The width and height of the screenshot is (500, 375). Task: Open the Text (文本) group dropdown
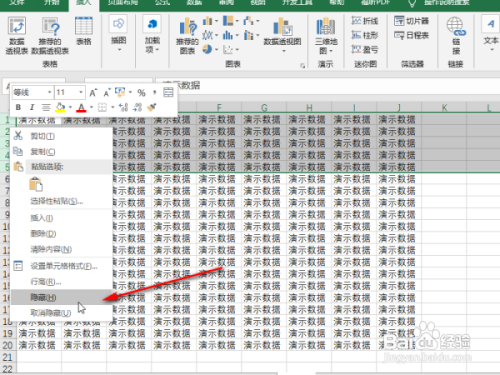pos(491,34)
